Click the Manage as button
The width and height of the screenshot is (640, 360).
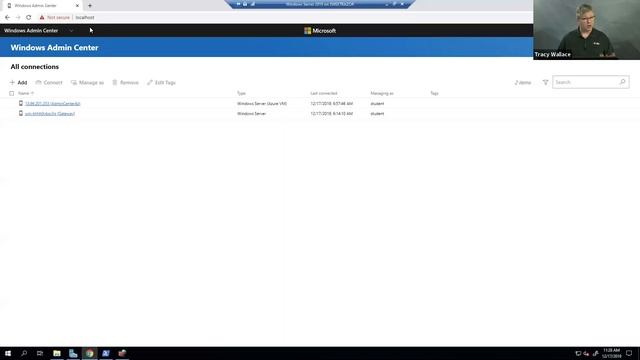point(87,82)
